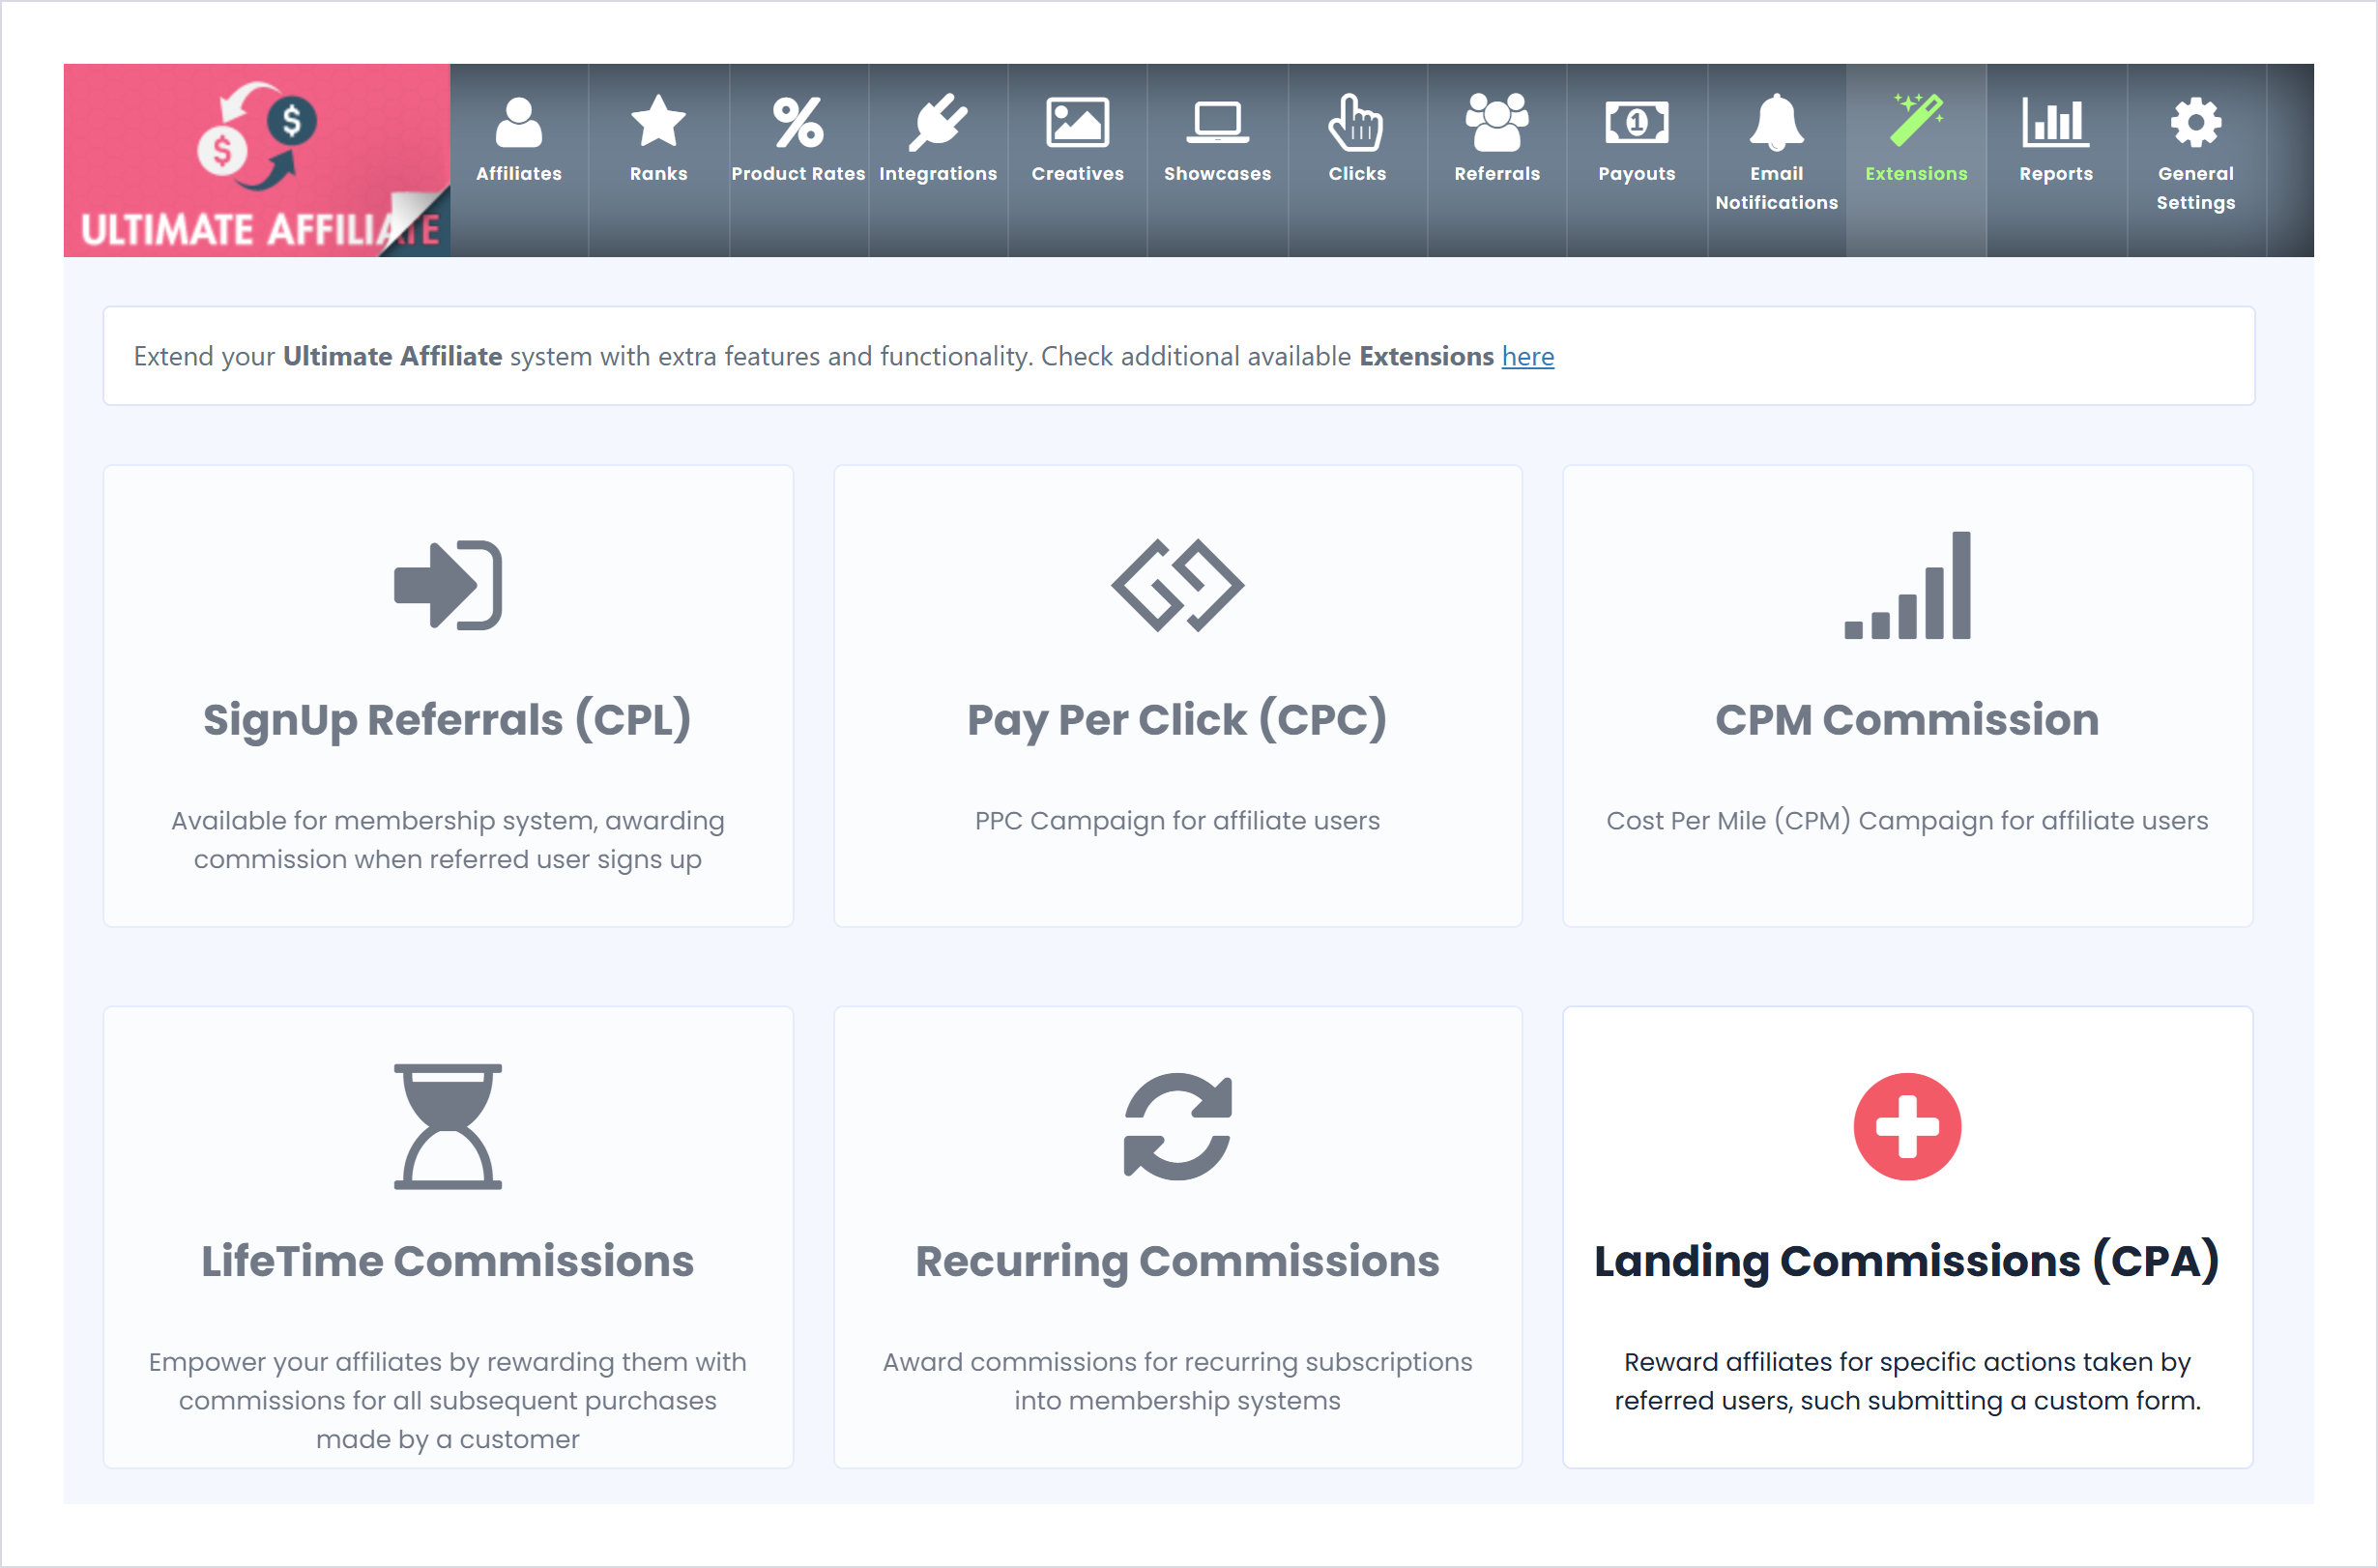The height and width of the screenshot is (1568, 2378).
Task: Click the Landing Commissions red plus icon
Action: pyautogui.click(x=1907, y=1126)
